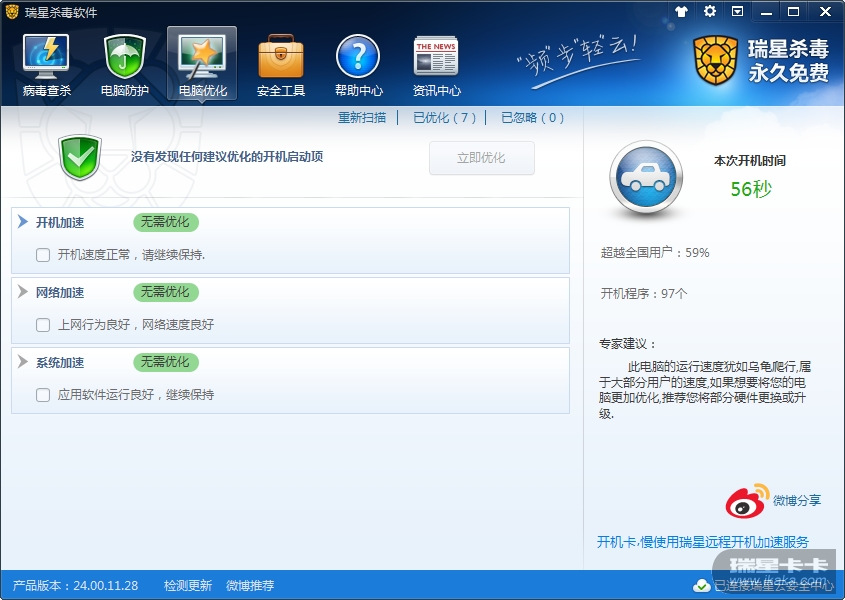The image size is (845, 600).
Task: Click 检测更新 in the status bar
Action: pos(188,585)
